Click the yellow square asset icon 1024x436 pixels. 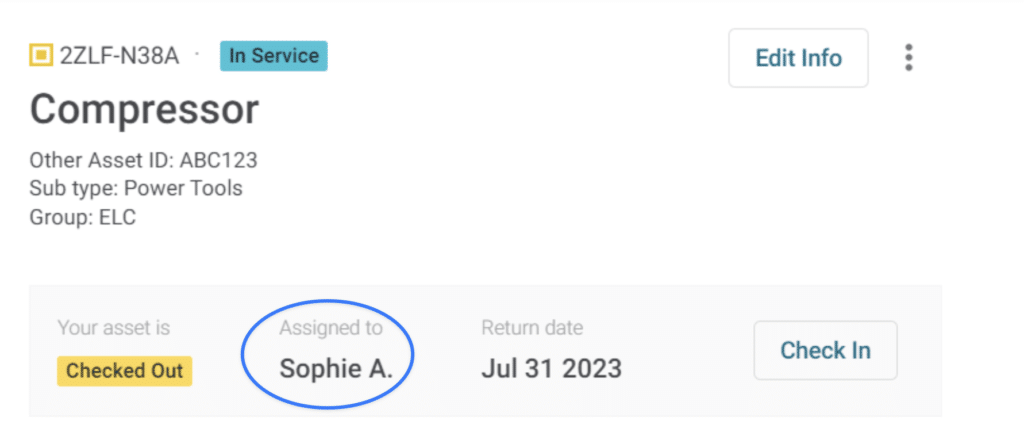[x=41, y=56]
